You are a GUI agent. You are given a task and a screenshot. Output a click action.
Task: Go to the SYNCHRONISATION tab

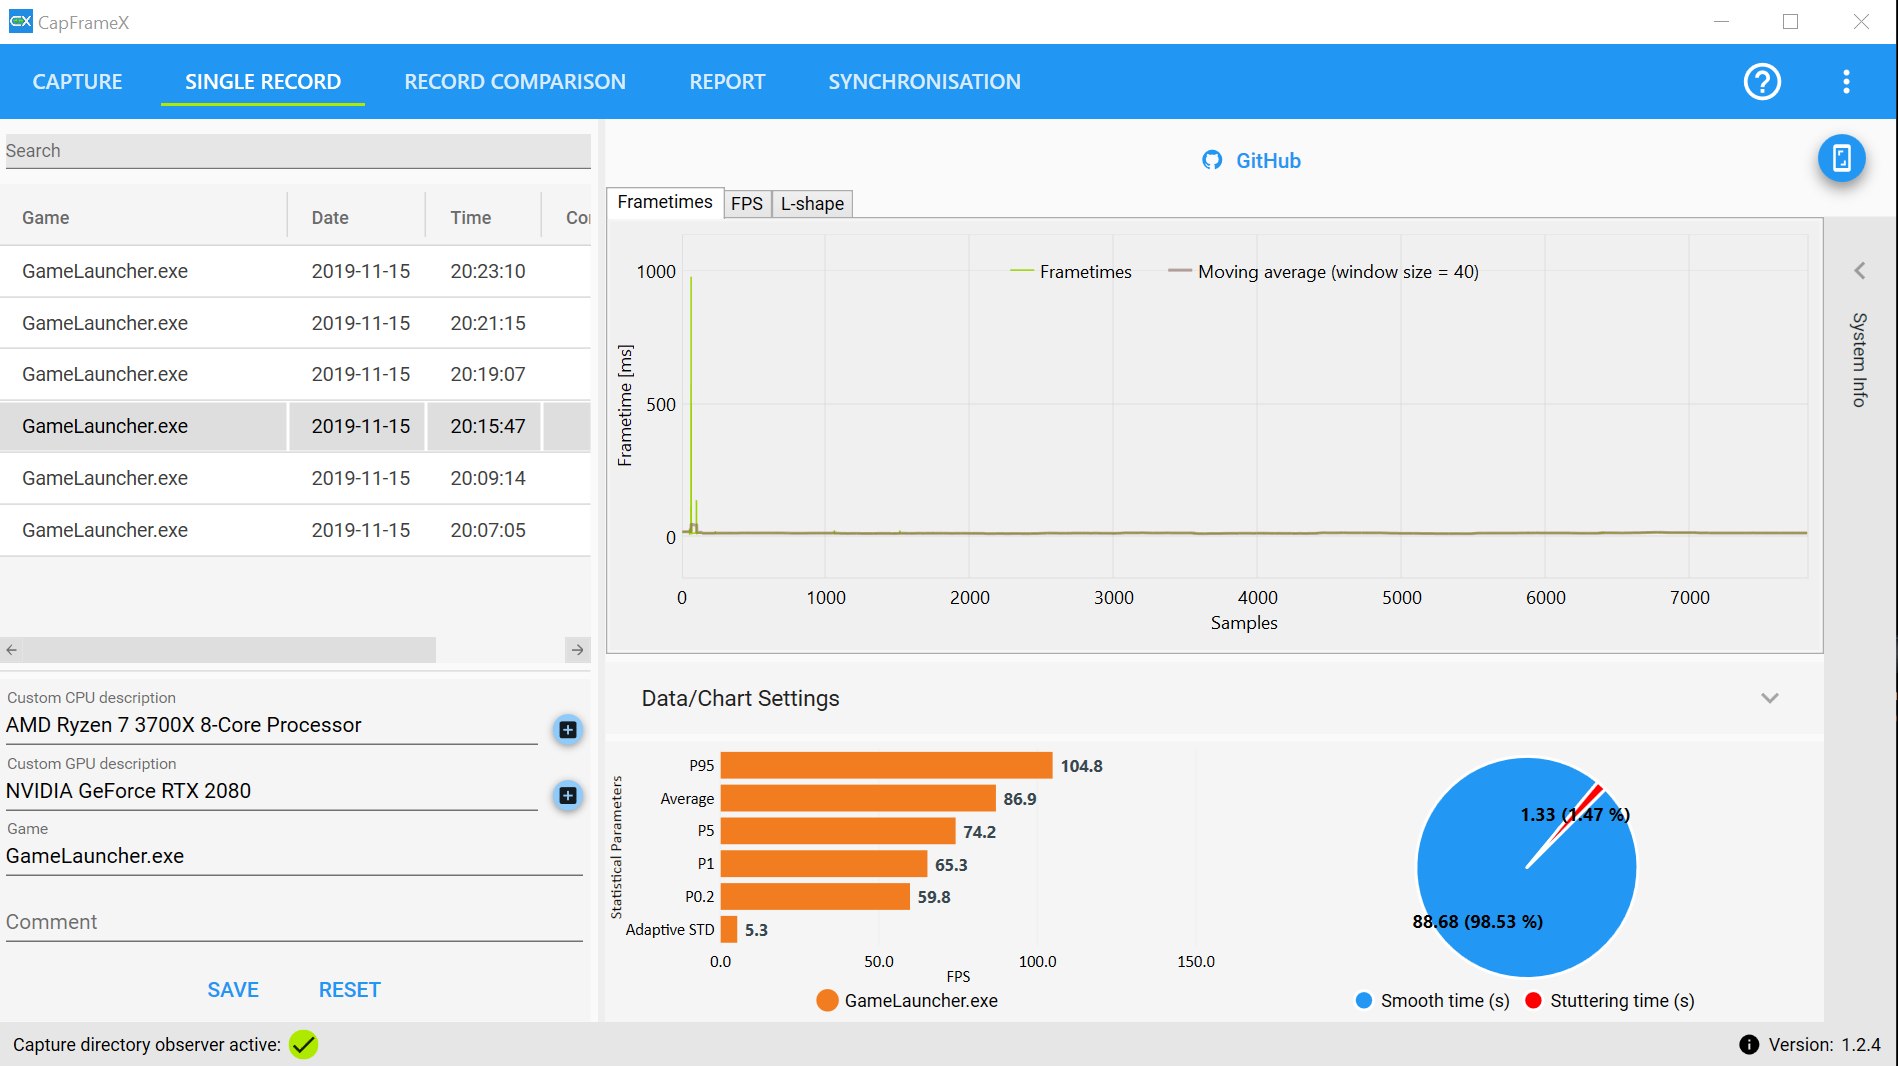tap(924, 81)
